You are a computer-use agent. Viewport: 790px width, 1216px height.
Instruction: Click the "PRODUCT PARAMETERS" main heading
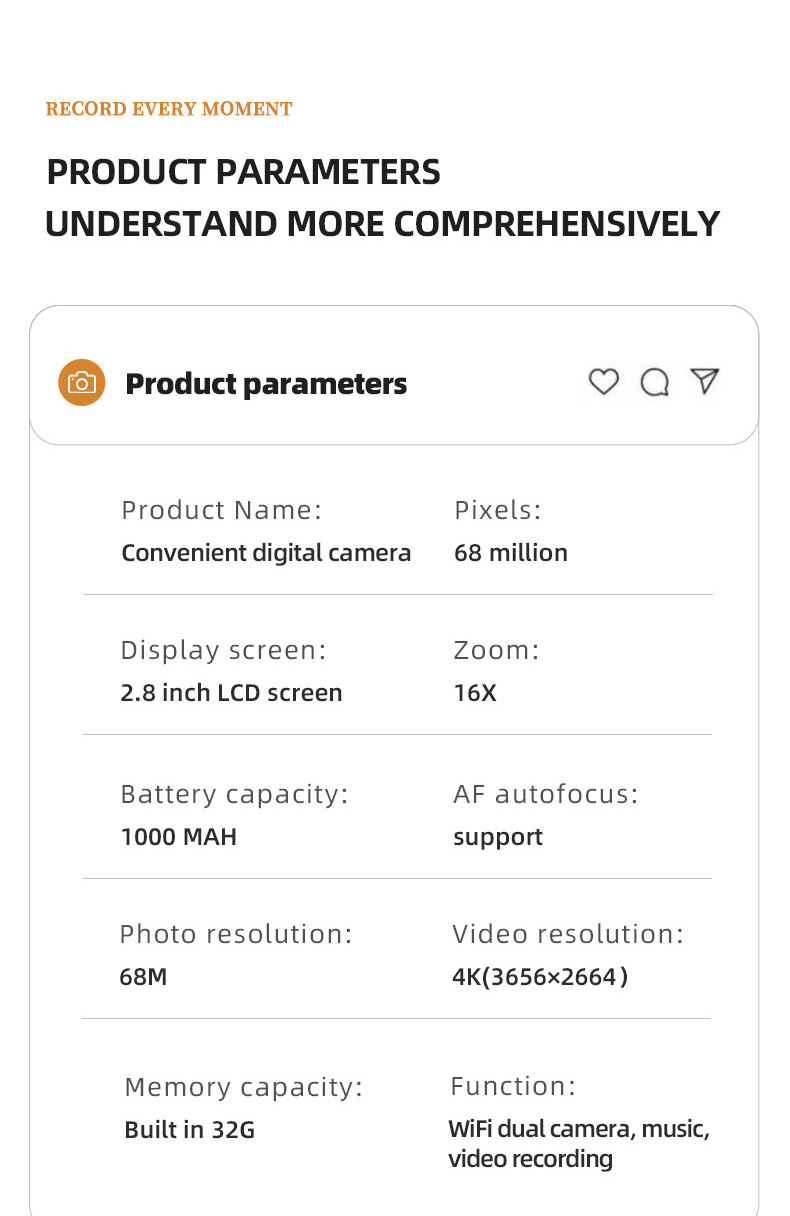[x=243, y=172]
